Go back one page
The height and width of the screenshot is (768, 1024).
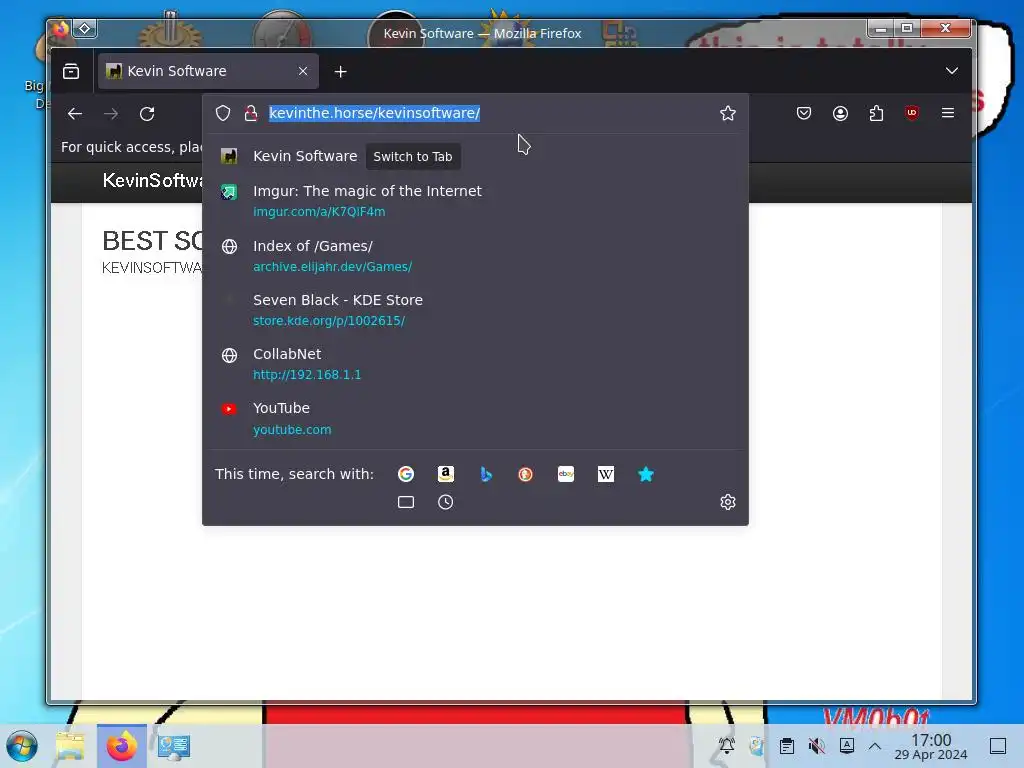point(75,114)
